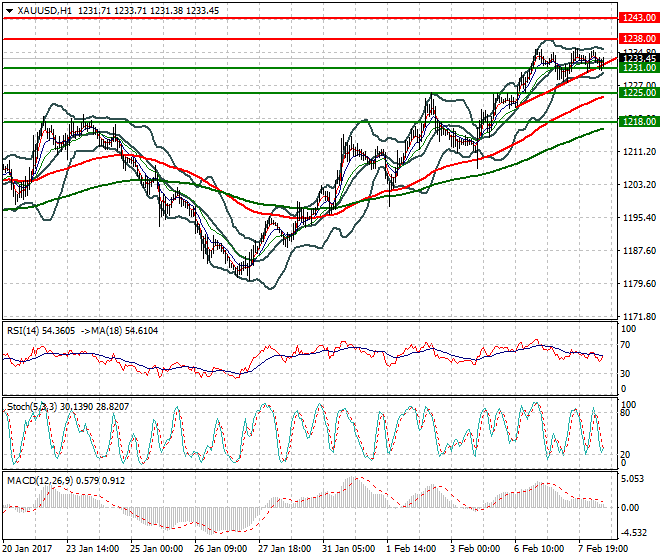Select the 26 Jan 09:00 time label
The height and width of the screenshot is (560, 660).
click(x=221, y=549)
